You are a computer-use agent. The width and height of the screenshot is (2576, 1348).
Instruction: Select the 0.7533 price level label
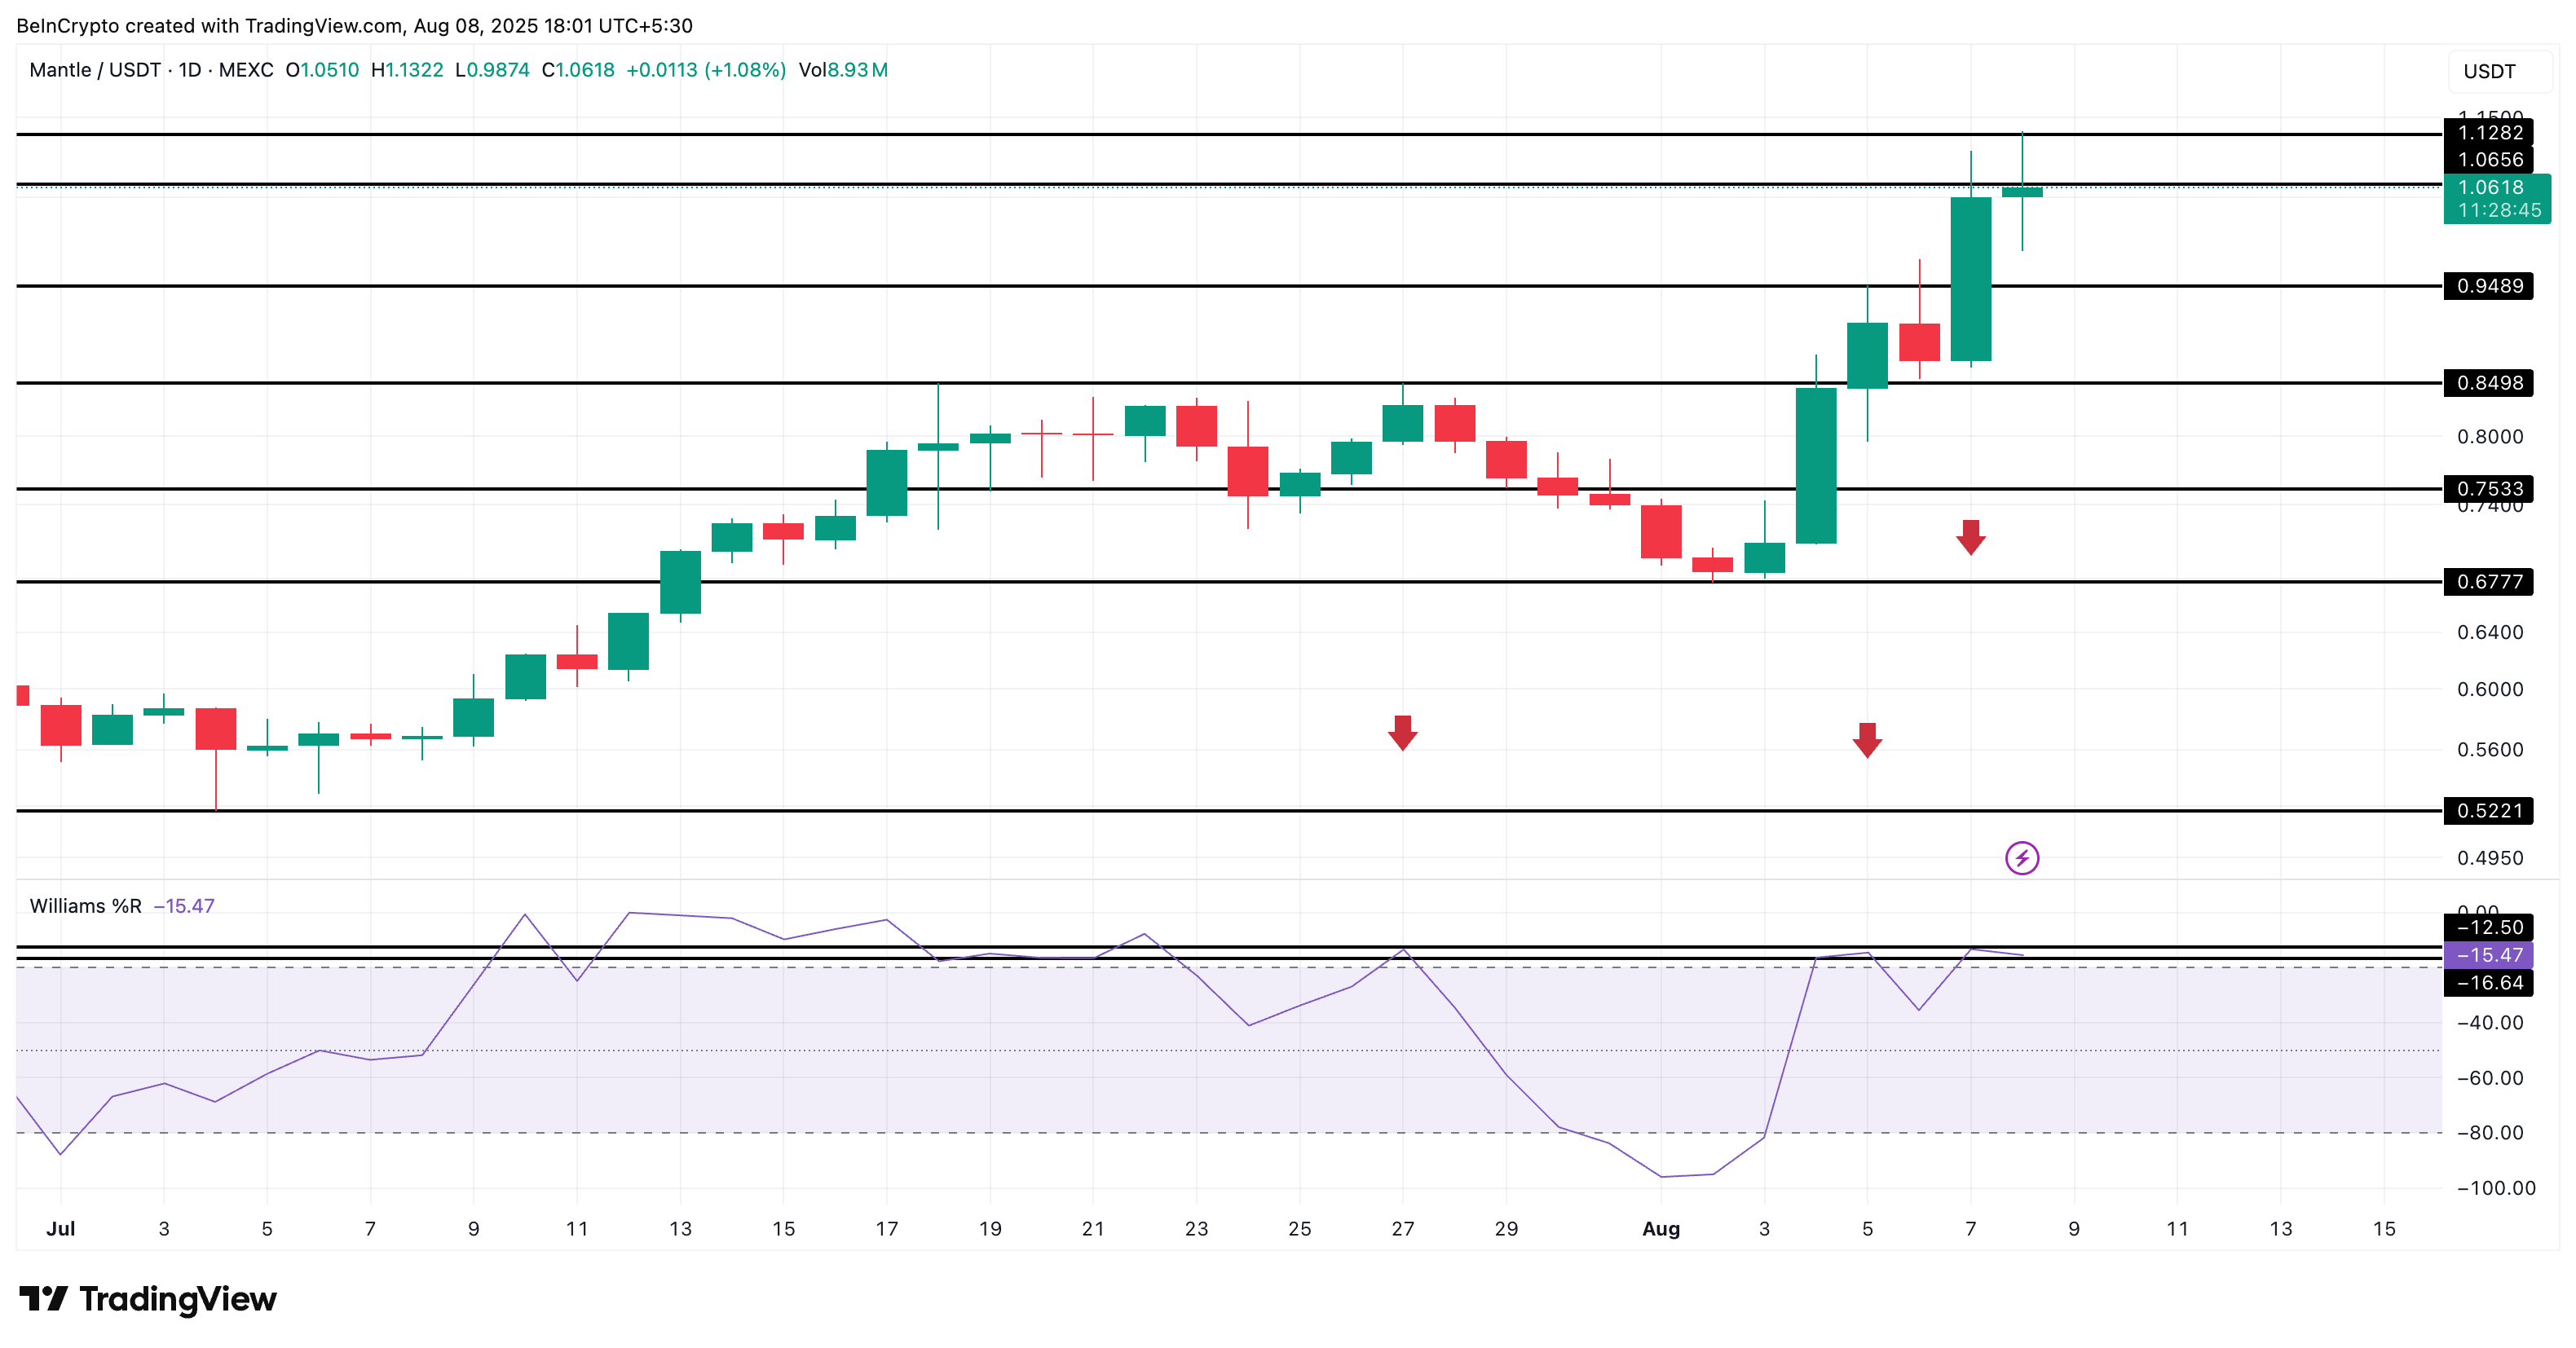click(2488, 488)
